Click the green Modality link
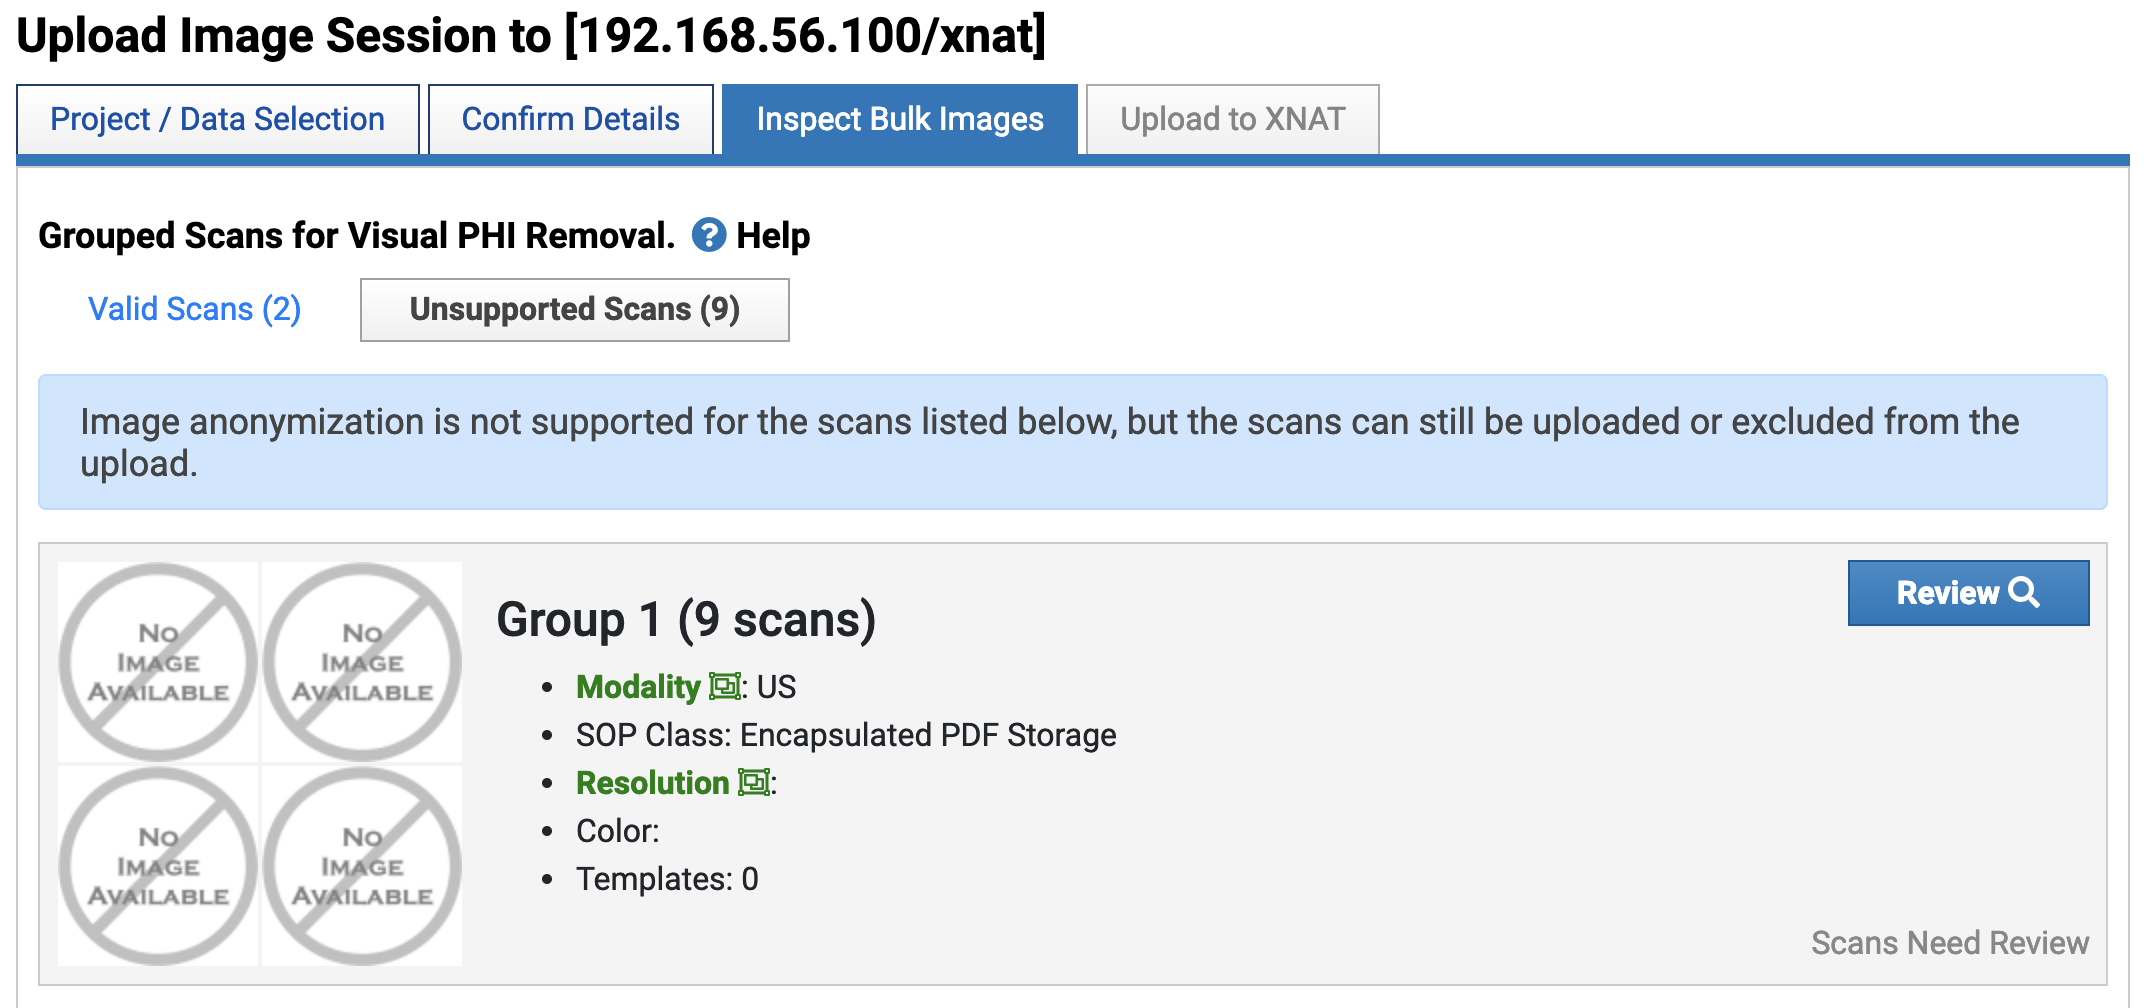The width and height of the screenshot is (2146, 1008). click(x=638, y=687)
